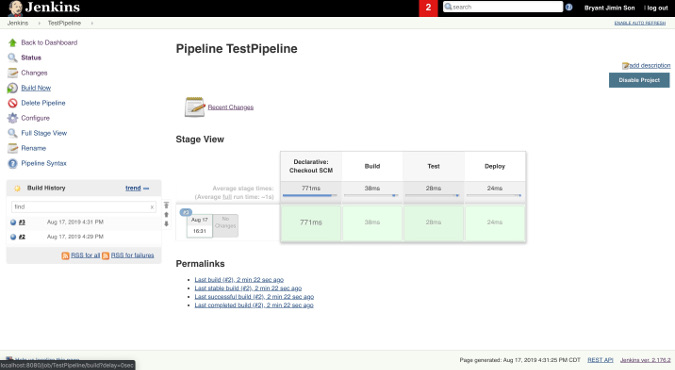Click the Back to Dashboard arrow icon

(x=12, y=43)
